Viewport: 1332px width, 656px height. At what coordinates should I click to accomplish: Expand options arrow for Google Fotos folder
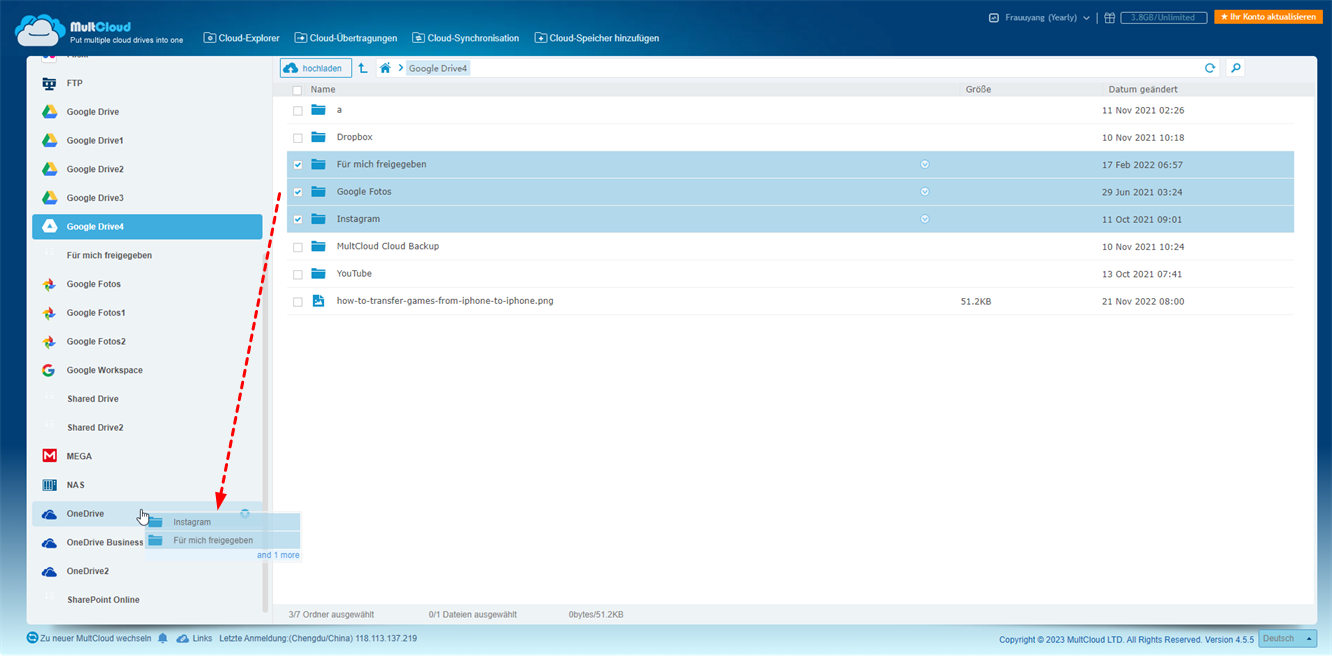924,191
